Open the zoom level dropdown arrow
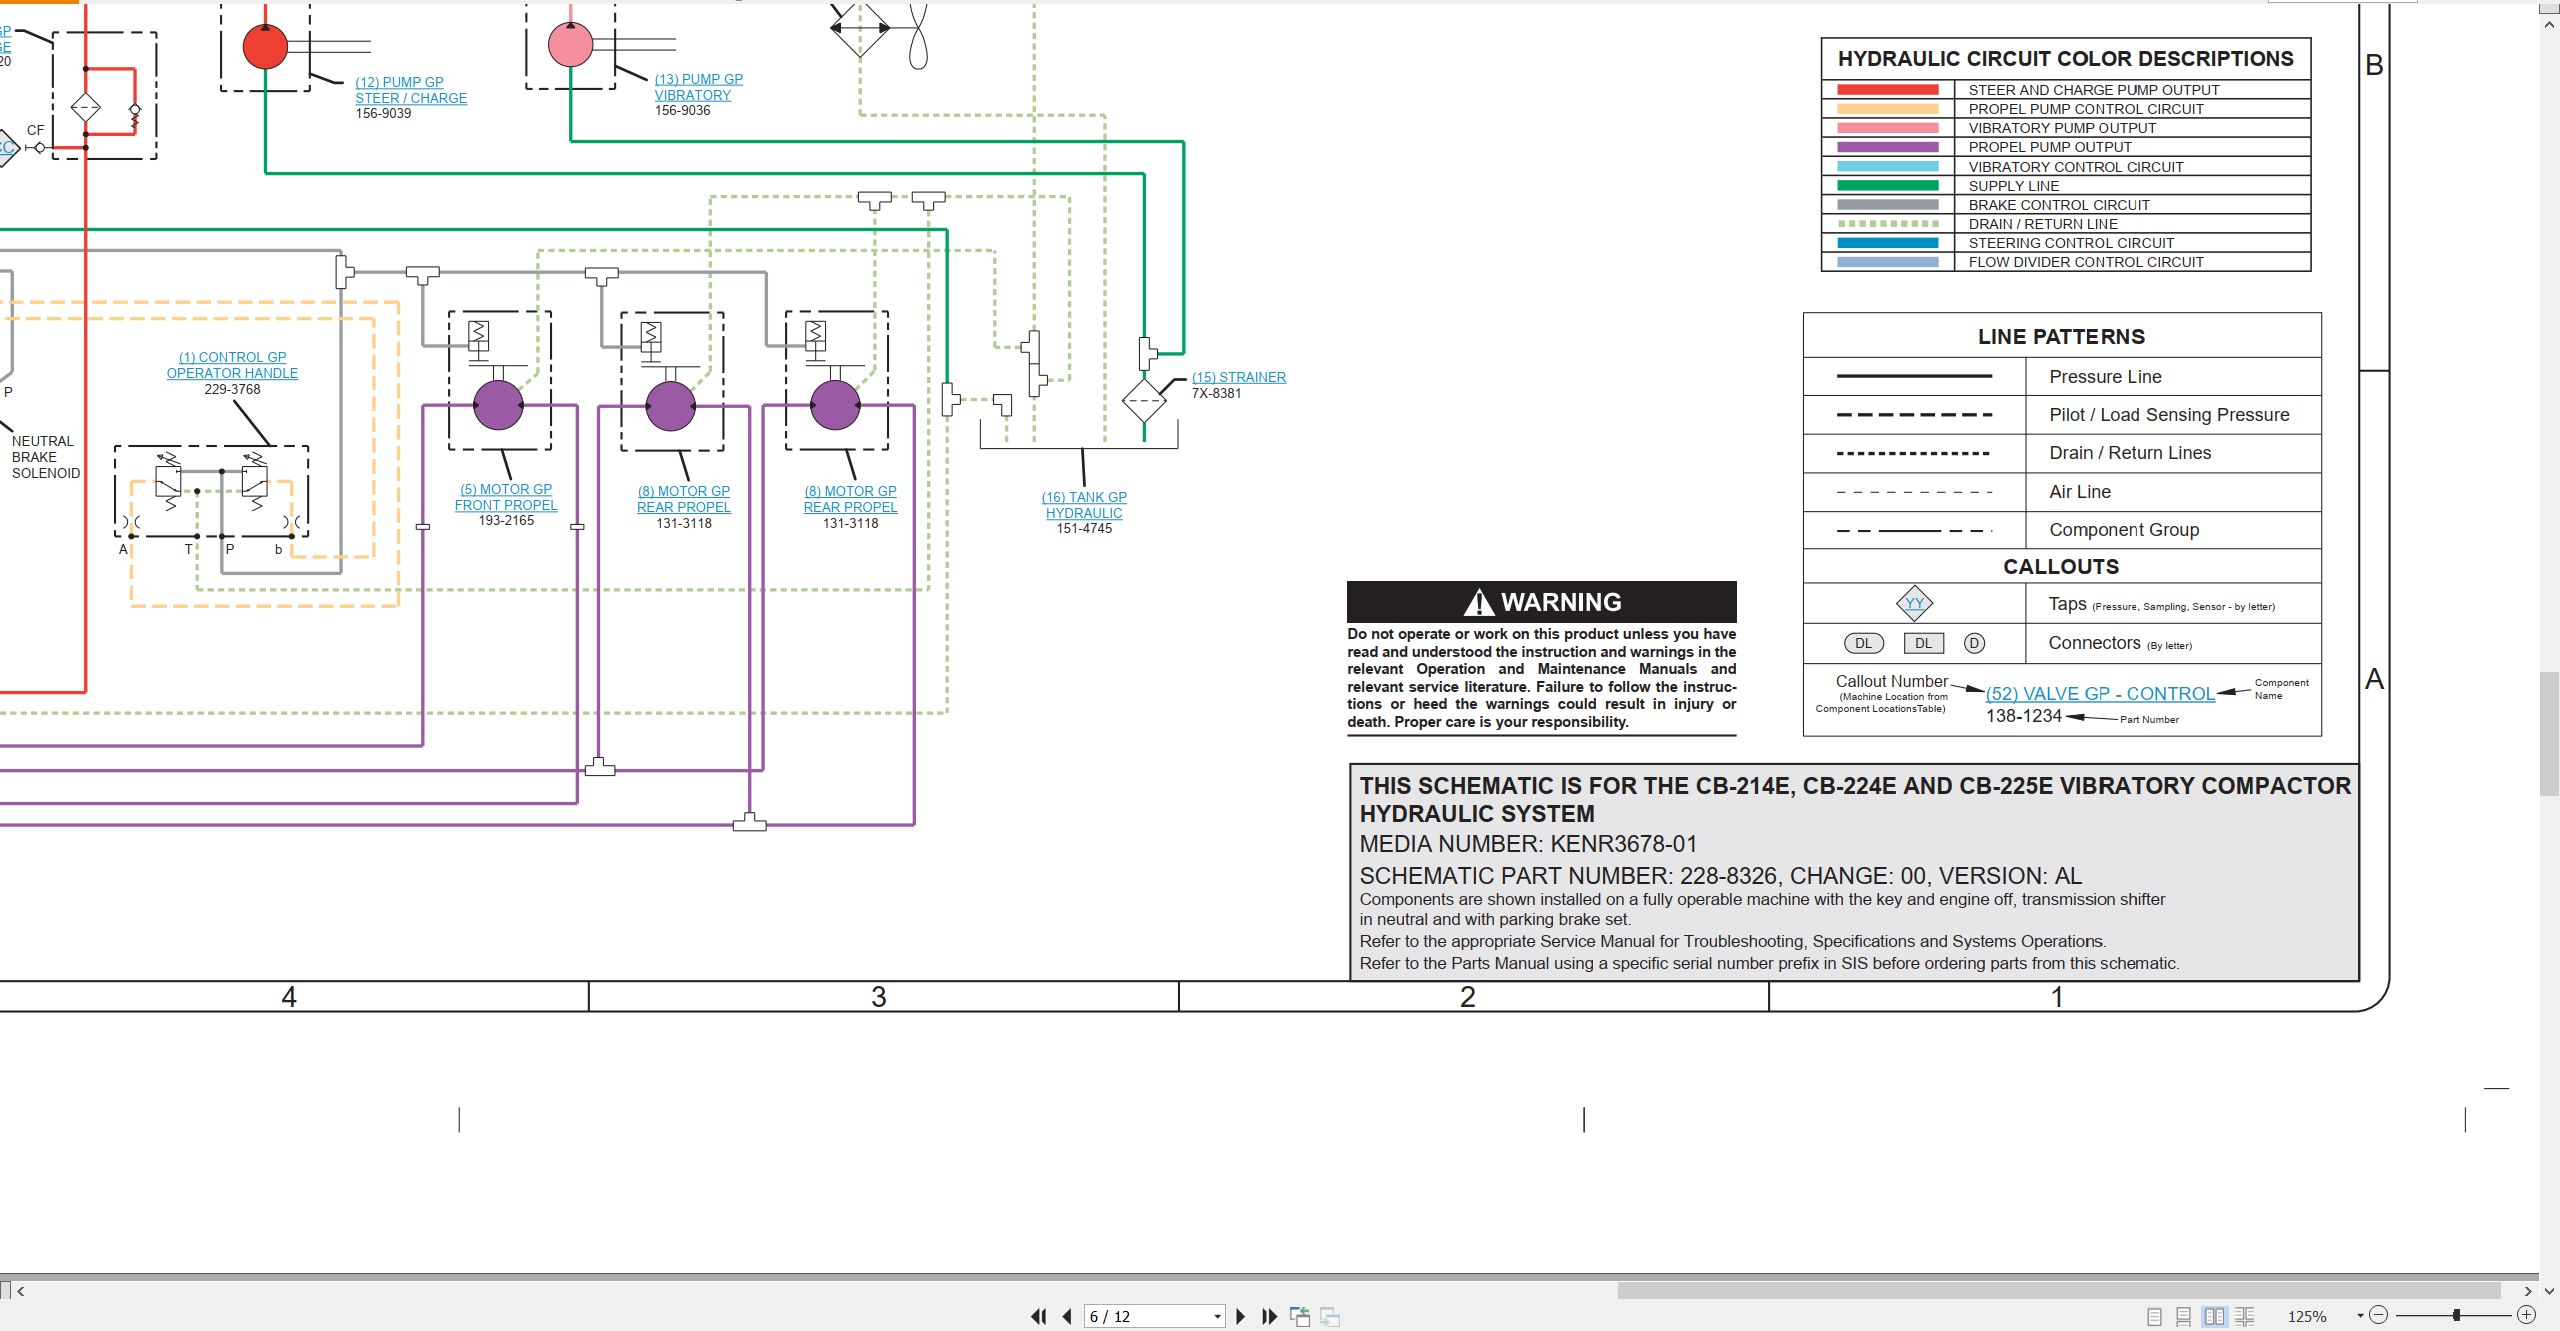This screenshot has width=2560, height=1331. [x=2360, y=1315]
